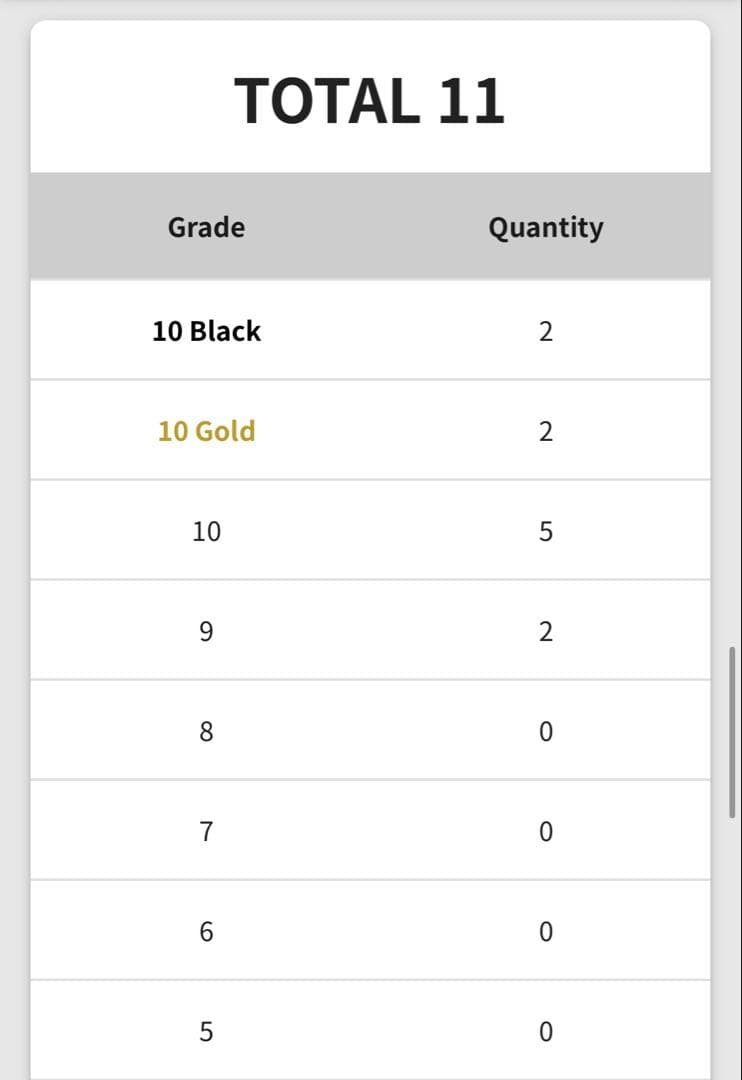Click the quantity in the grade 7 row
This screenshot has height=1080, width=742.
[x=545, y=831]
